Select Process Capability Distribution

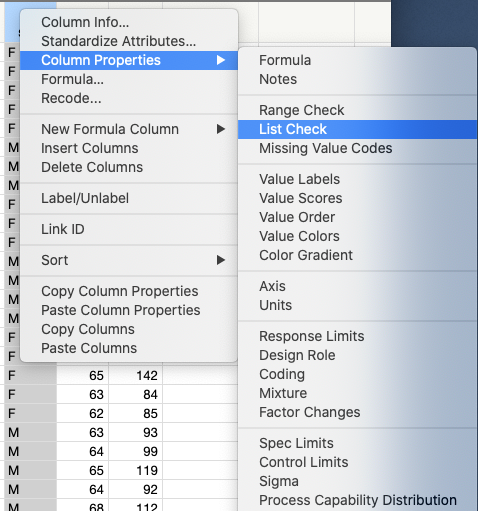pos(357,500)
